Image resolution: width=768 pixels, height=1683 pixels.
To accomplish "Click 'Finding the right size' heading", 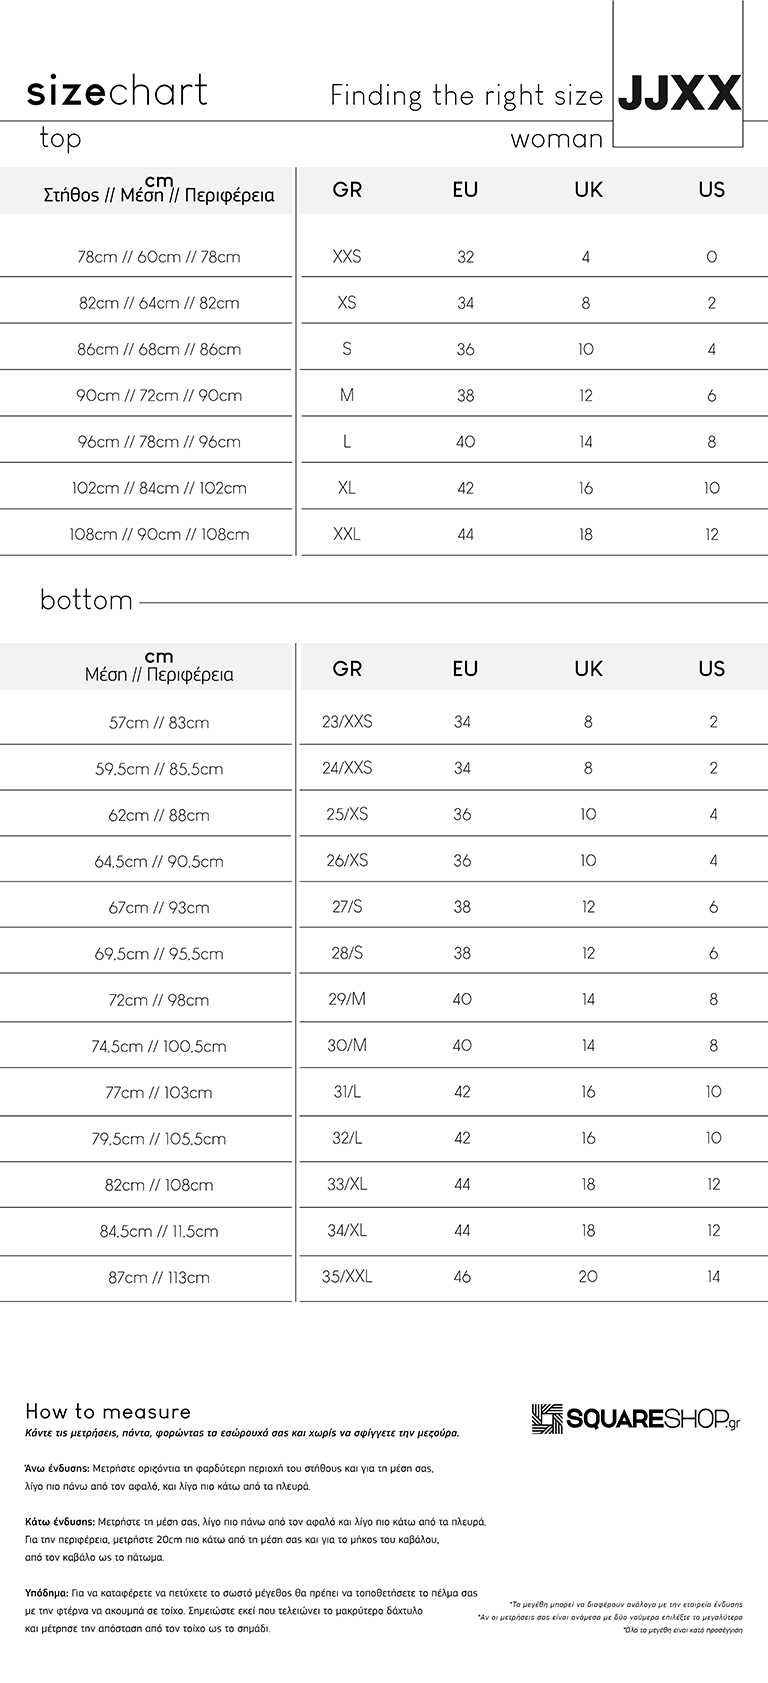I will click(x=467, y=96).
